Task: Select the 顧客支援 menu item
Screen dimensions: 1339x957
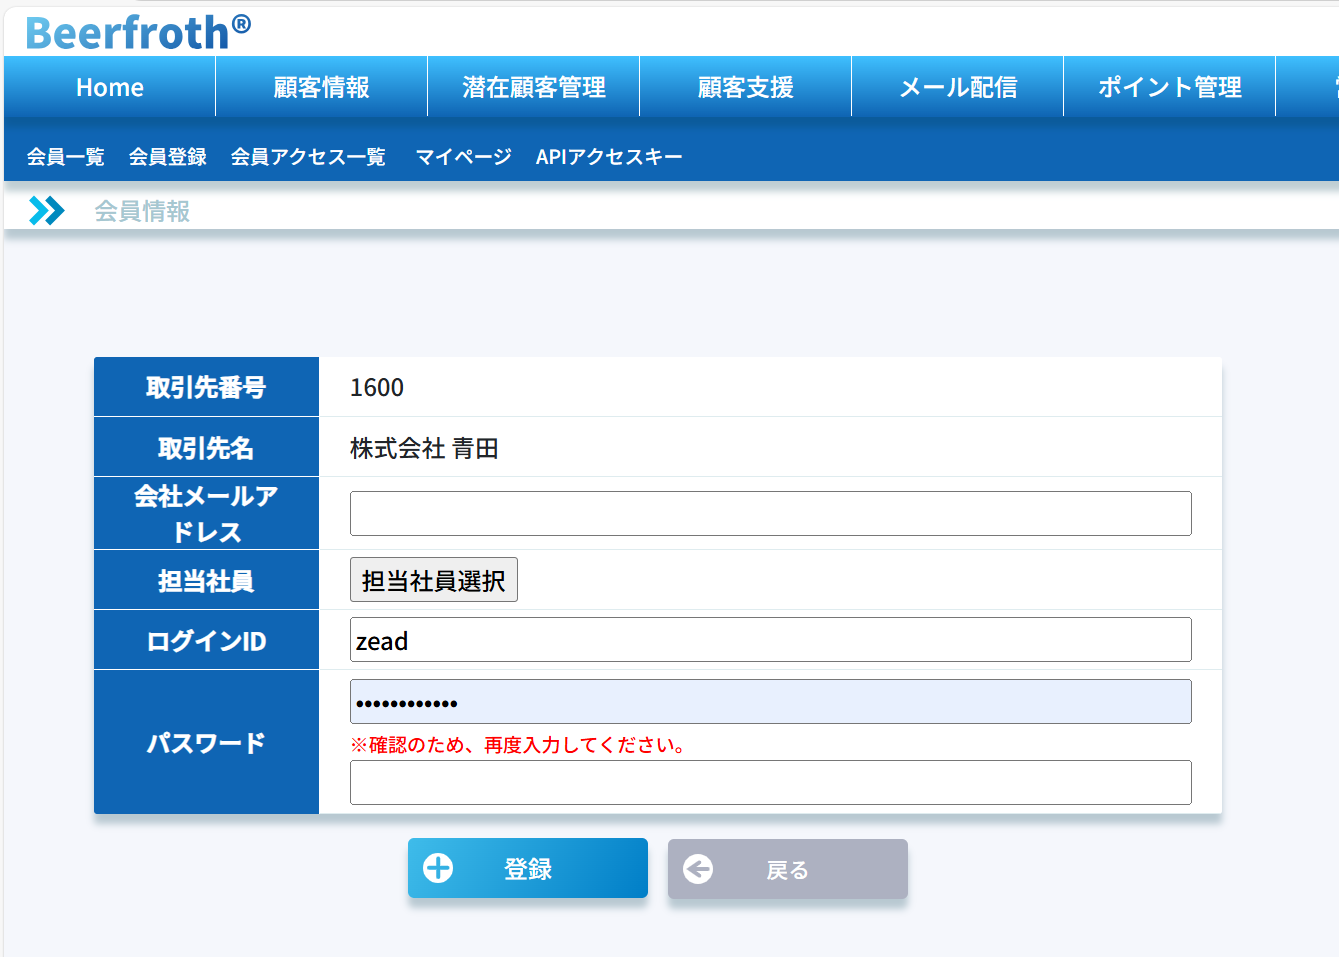Action: (745, 88)
